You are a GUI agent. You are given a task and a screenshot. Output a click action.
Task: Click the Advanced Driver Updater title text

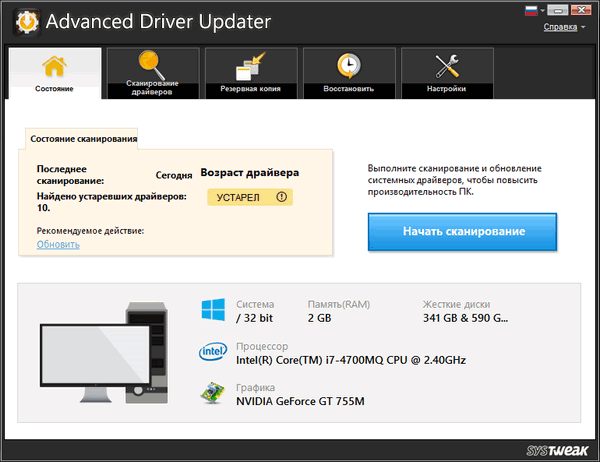click(x=158, y=21)
